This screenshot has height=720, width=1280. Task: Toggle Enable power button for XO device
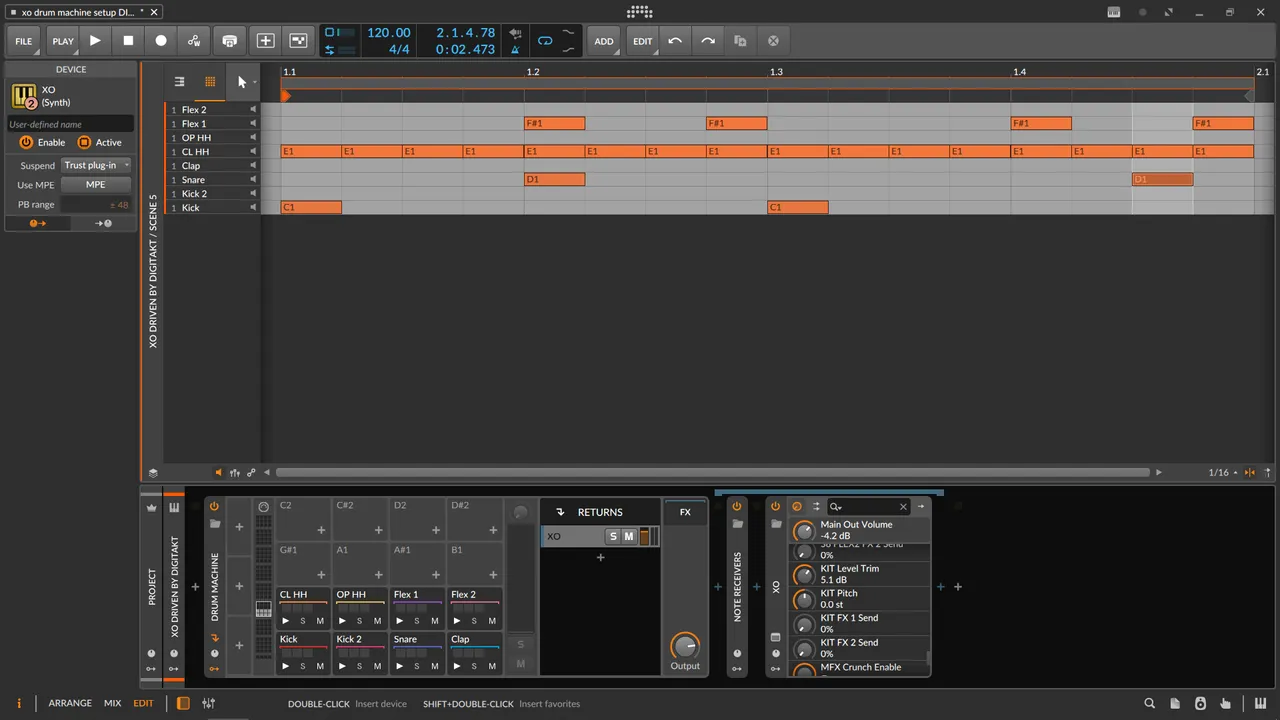(x=26, y=143)
